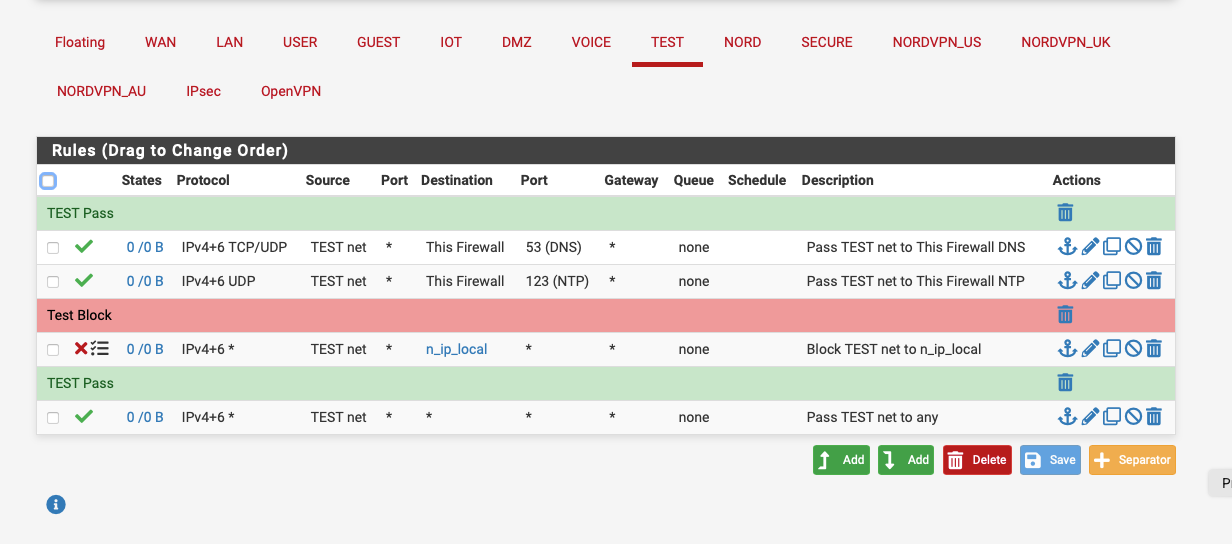Image resolution: width=1232 pixels, height=544 pixels.
Task: Click anchor icon for Pass to any rule
Action: (1067, 417)
